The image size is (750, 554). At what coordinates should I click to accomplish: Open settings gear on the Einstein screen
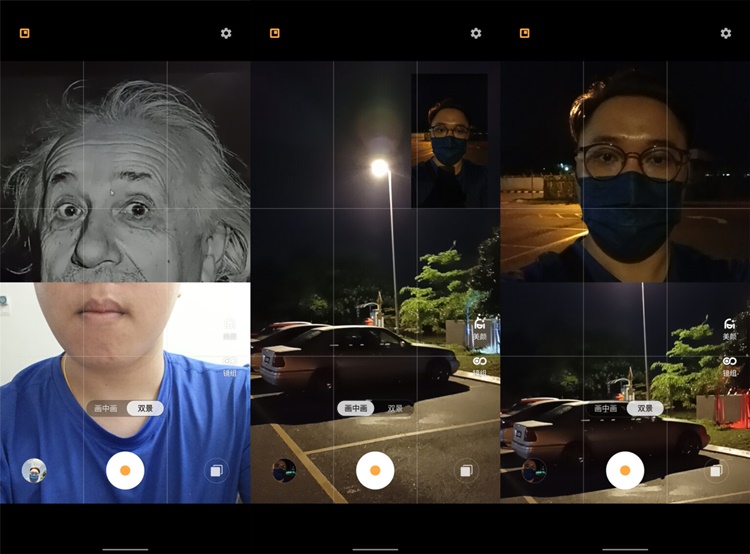coord(226,33)
